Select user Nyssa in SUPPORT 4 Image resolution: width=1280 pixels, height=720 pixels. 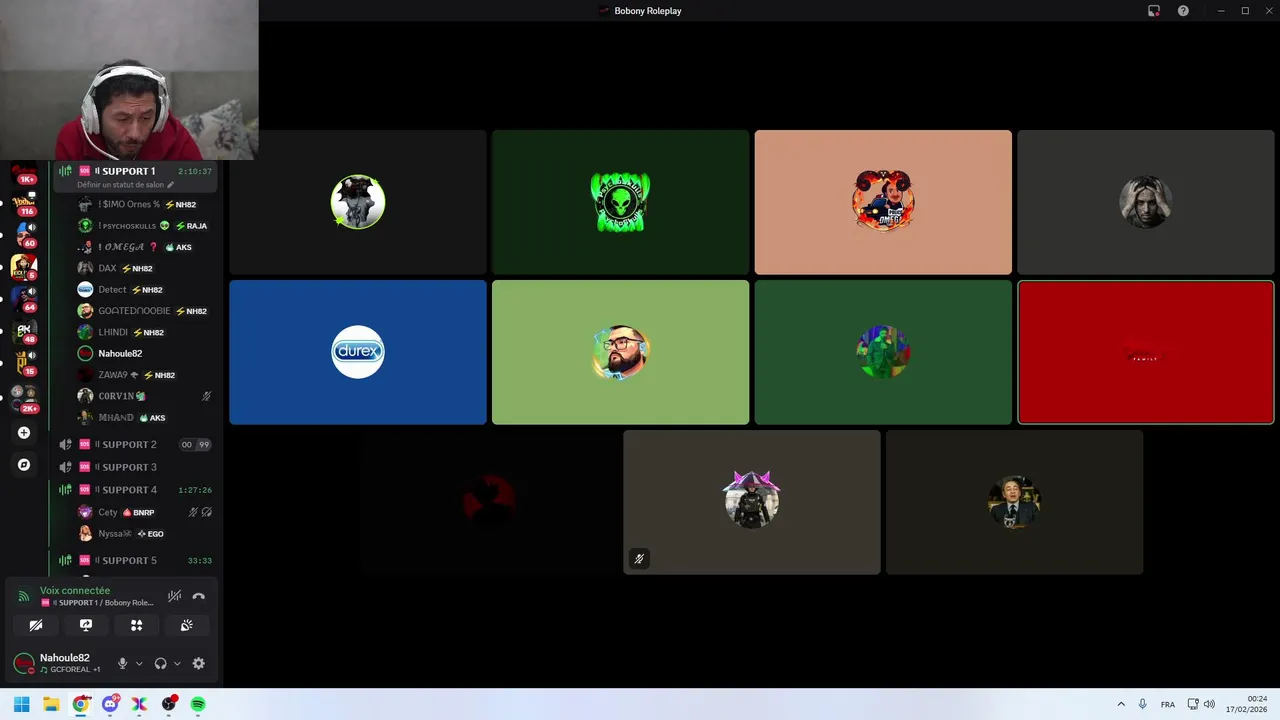145,534
